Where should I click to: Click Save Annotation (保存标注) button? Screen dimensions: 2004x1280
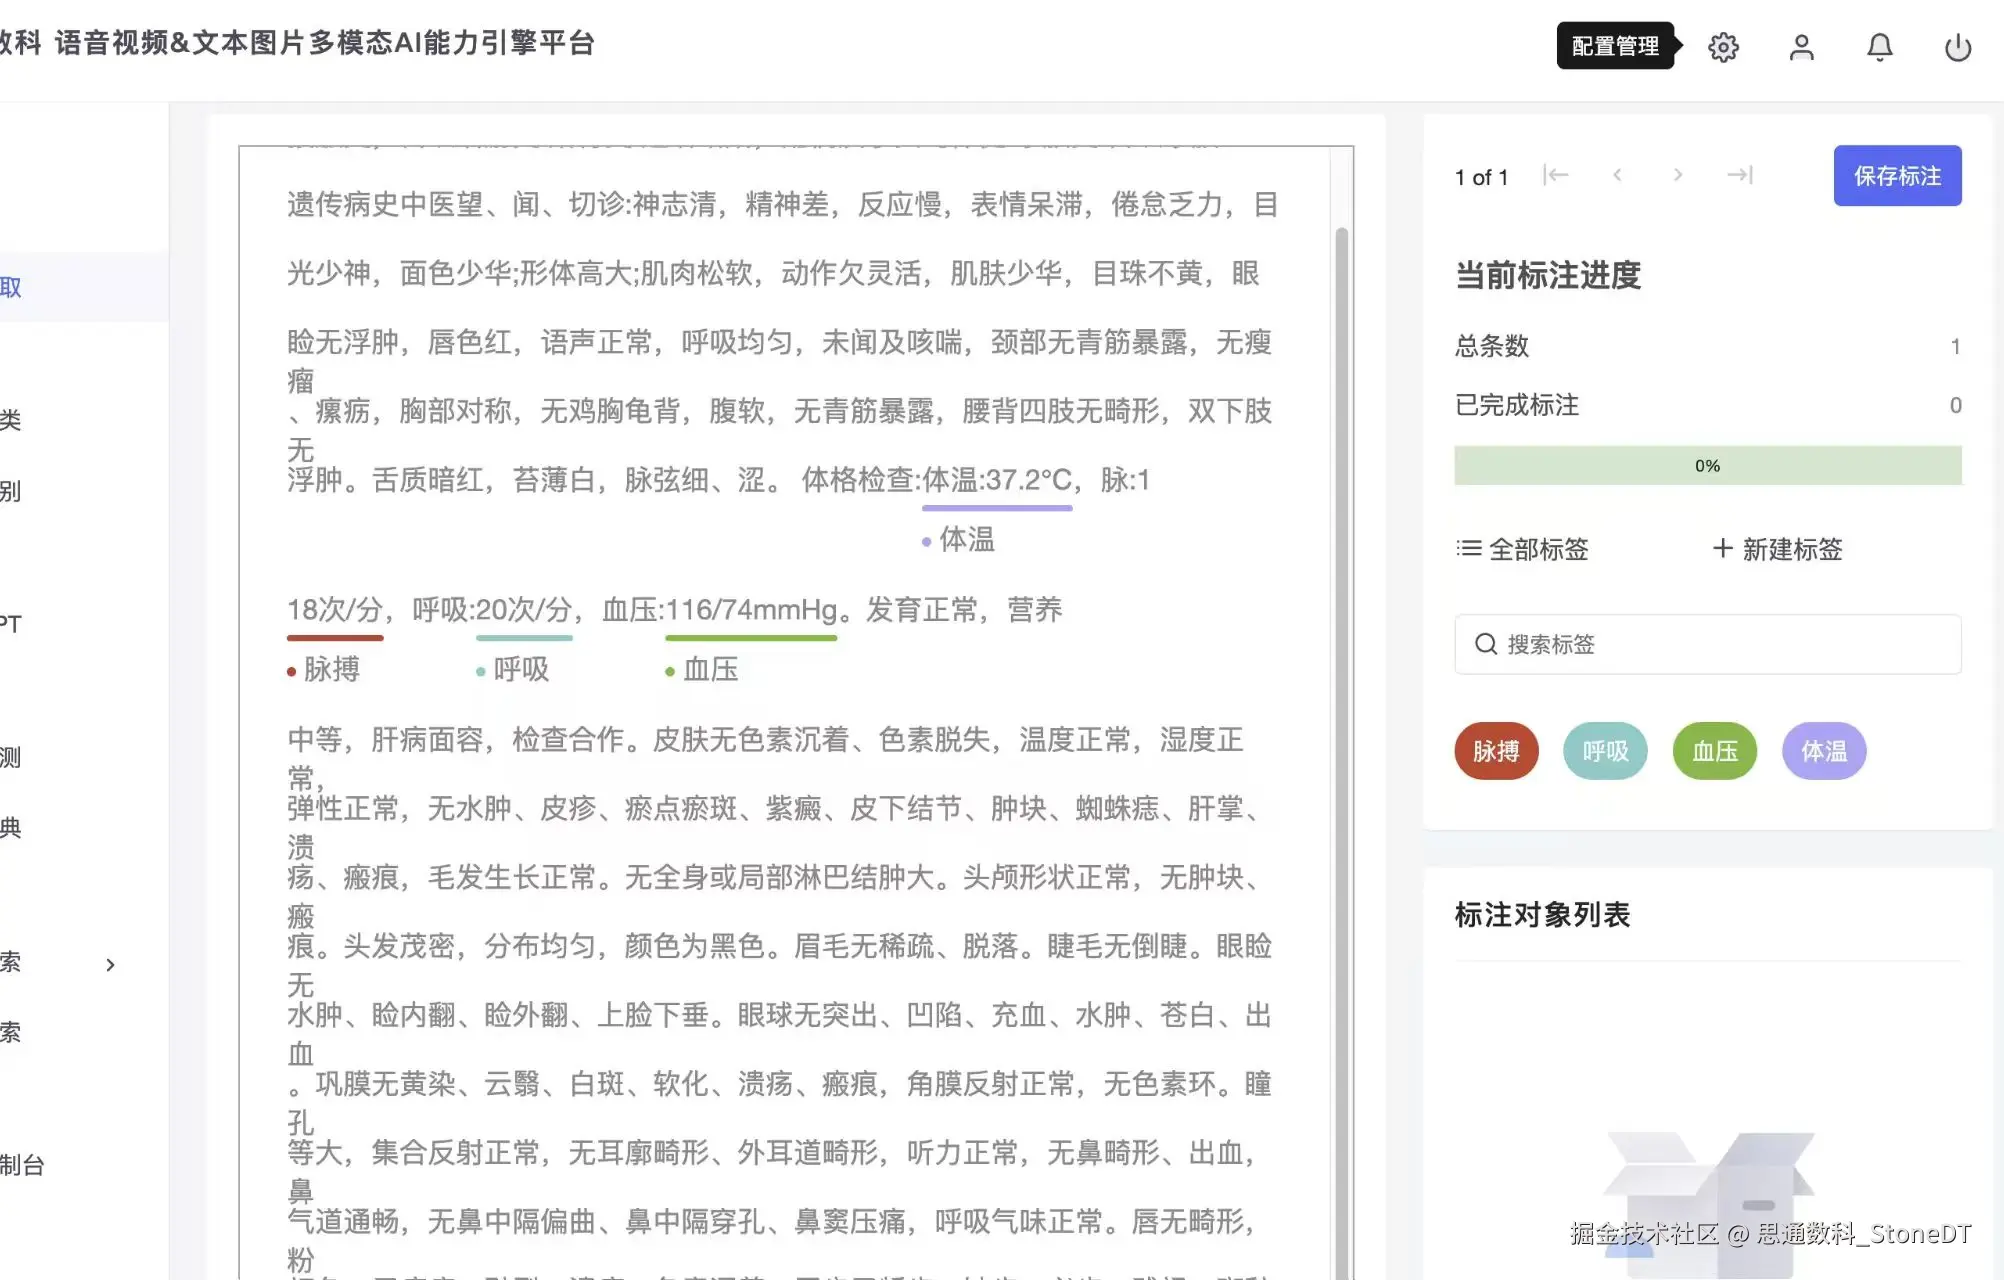coord(1897,176)
